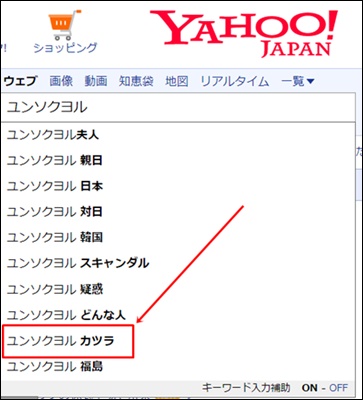The width and height of the screenshot is (363, 400).
Task: Choose suggestion ユンソクヨル 韓国
Action: tap(178, 238)
